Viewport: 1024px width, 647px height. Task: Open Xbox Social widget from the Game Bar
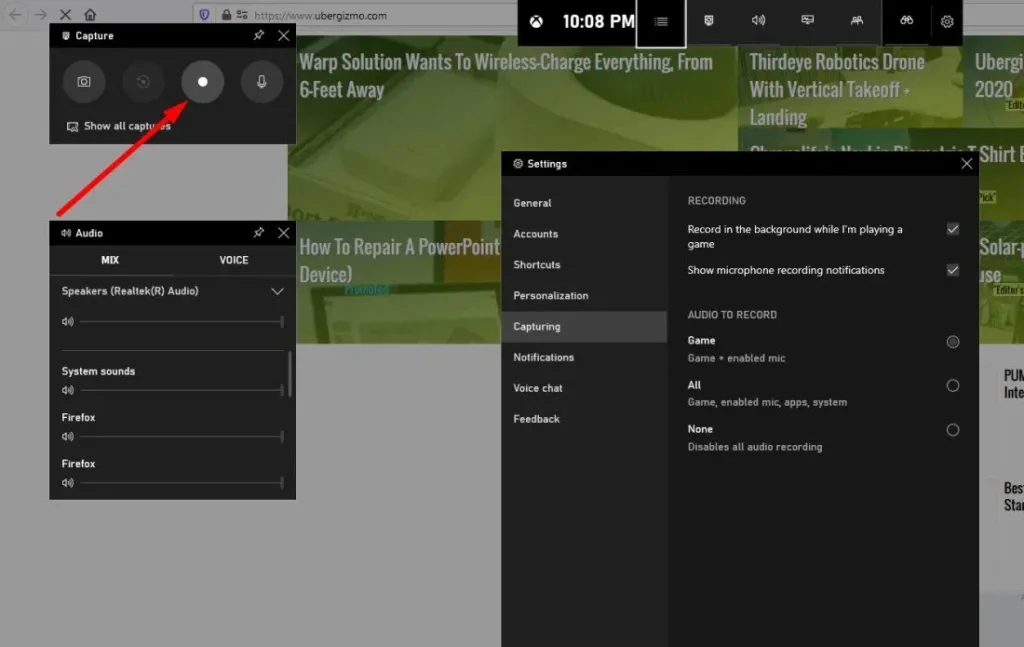[x=857, y=21]
